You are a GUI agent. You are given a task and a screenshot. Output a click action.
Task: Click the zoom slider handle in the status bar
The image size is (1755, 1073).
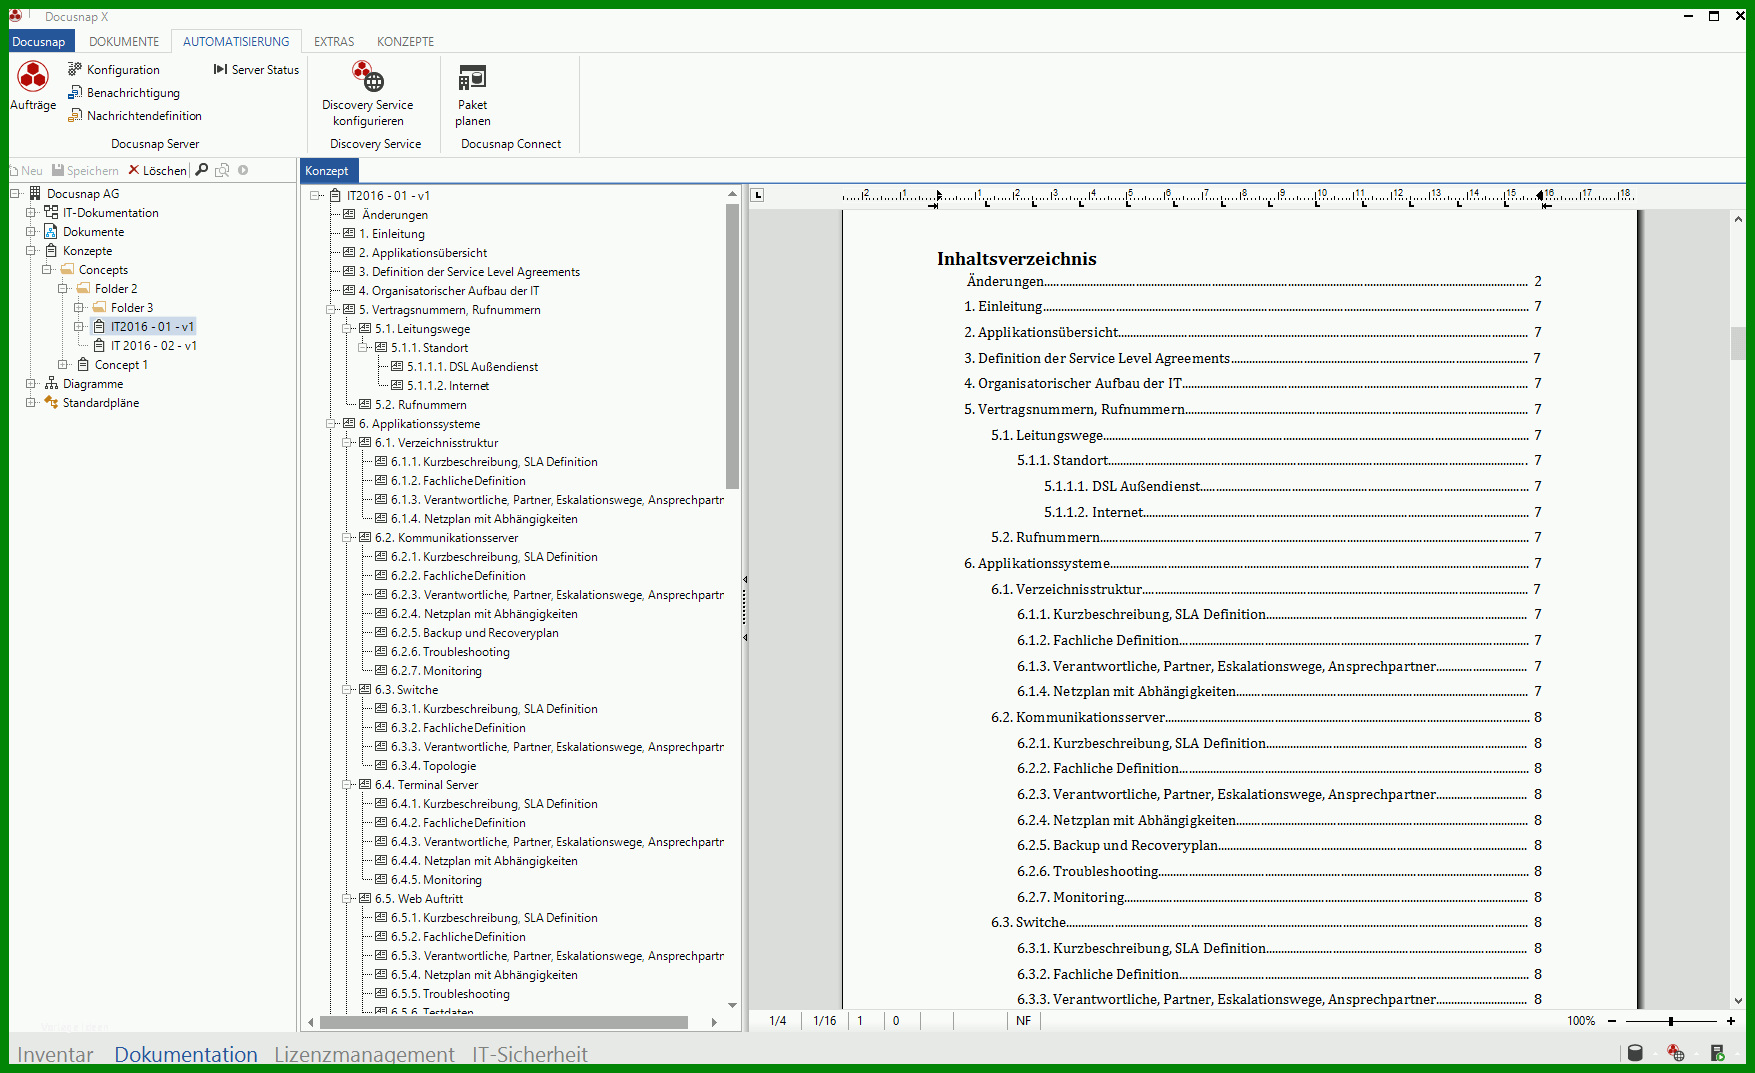tap(1671, 1021)
